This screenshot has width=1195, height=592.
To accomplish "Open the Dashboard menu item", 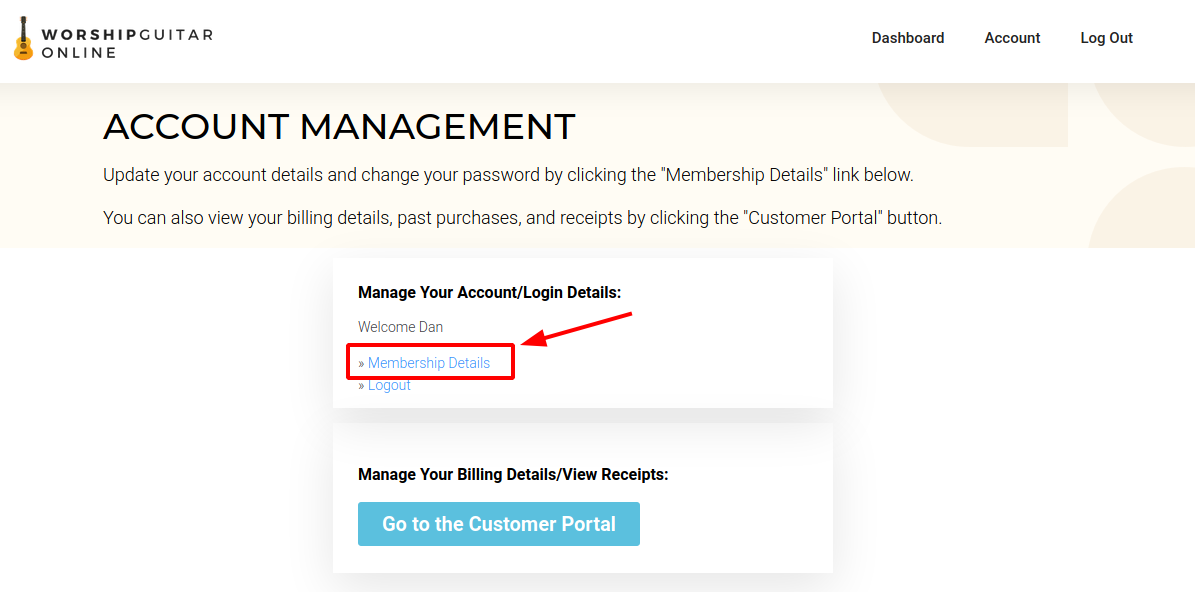I will click(907, 38).
